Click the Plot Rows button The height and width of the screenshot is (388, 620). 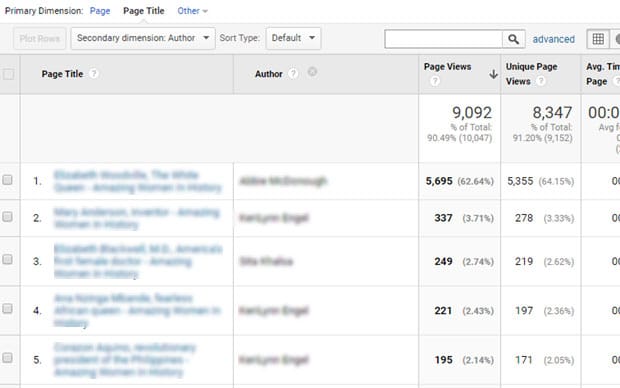pyautogui.click(x=40, y=39)
